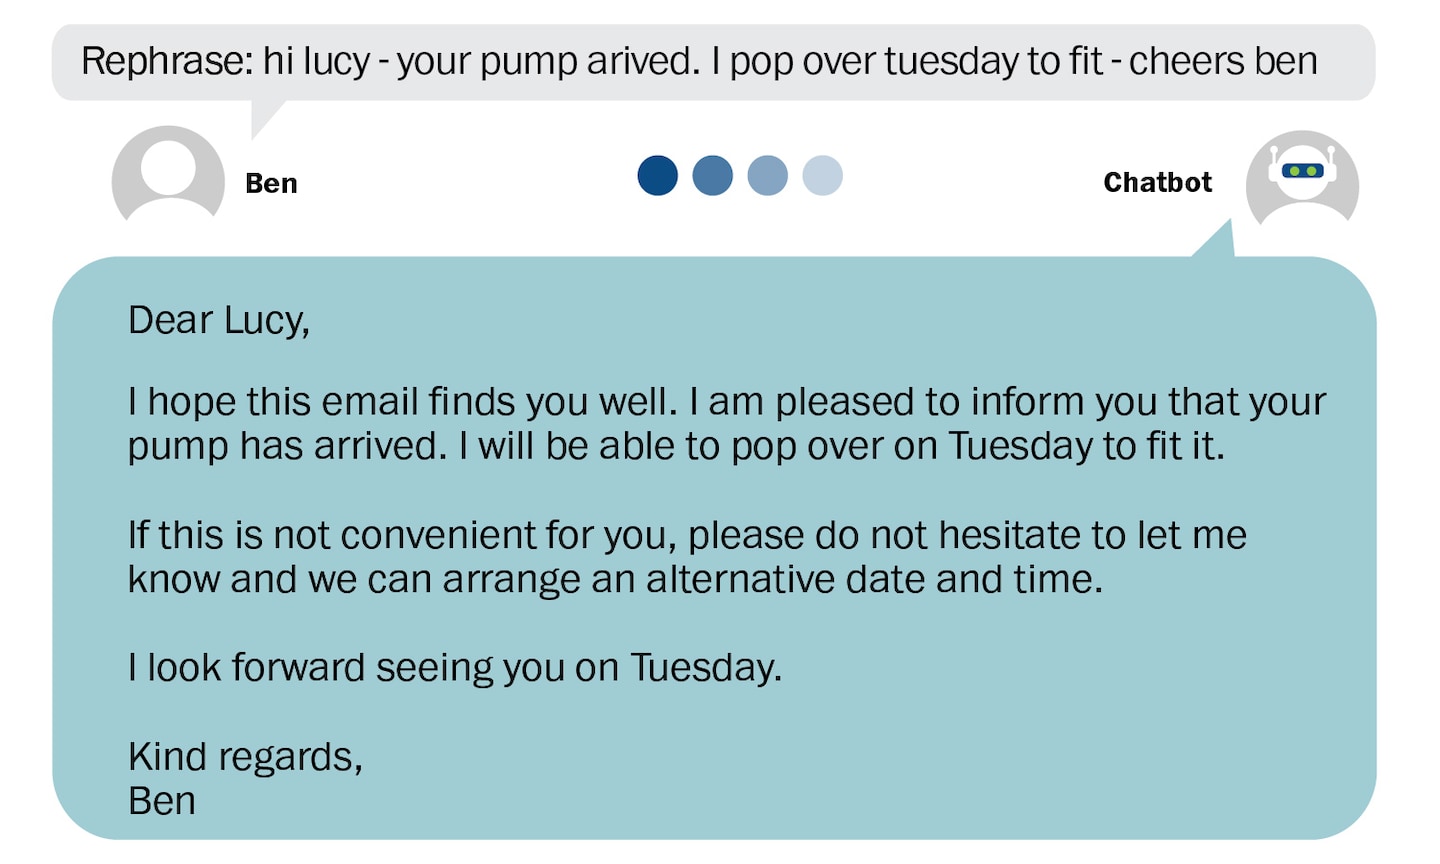Screen dimensions: 1440x864
Task: Click Ben's user avatar icon
Action: (x=168, y=175)
